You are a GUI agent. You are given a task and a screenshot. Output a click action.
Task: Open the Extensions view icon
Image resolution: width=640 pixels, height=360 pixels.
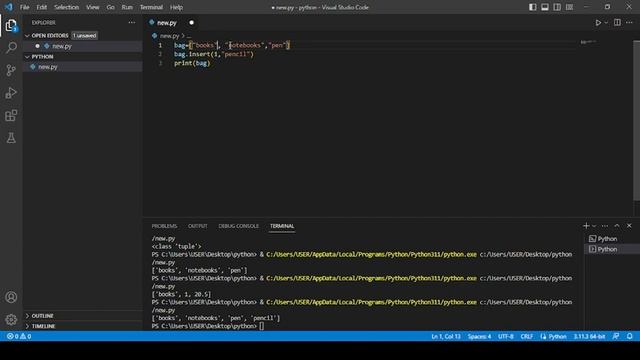[x=11, y=116]
